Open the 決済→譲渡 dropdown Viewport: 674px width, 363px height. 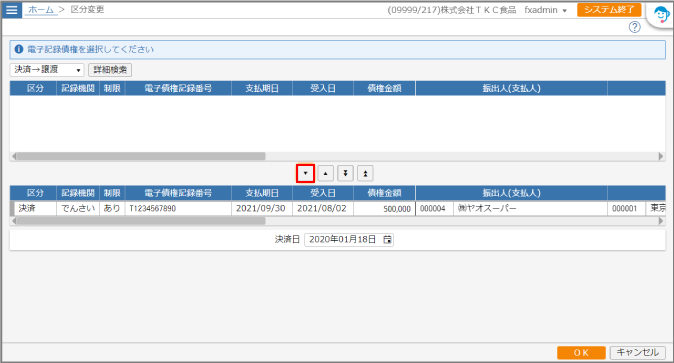(47, 70)
